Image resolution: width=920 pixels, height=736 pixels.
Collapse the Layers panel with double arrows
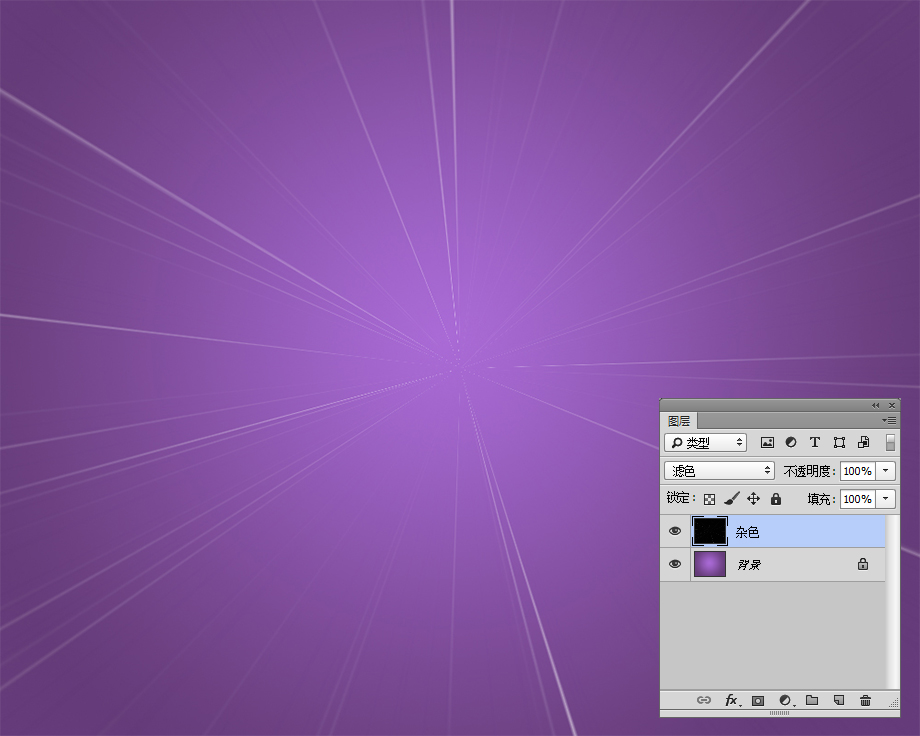click(x=875, y=406)
